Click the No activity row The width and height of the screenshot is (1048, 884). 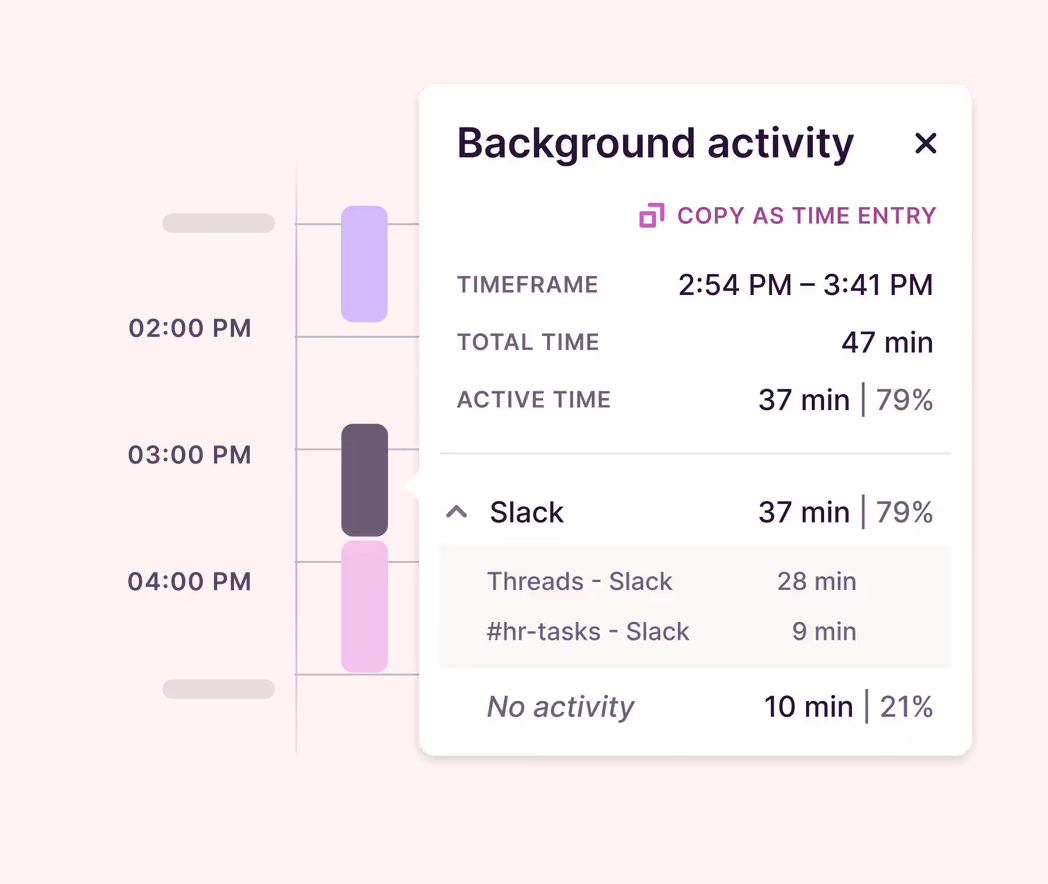click(695, 707)
